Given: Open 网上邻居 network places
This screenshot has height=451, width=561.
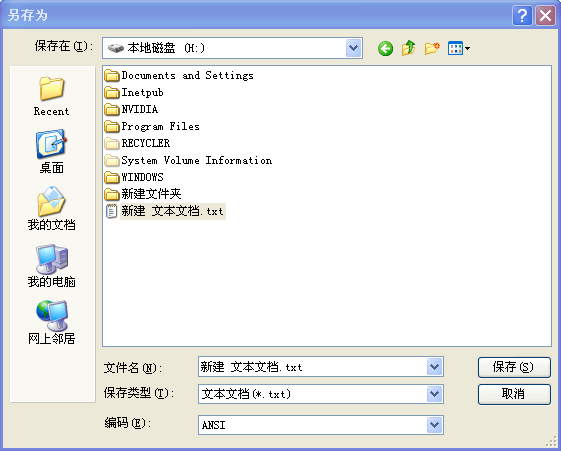Looking at the screenshot, I should click(x=52, y=322).
